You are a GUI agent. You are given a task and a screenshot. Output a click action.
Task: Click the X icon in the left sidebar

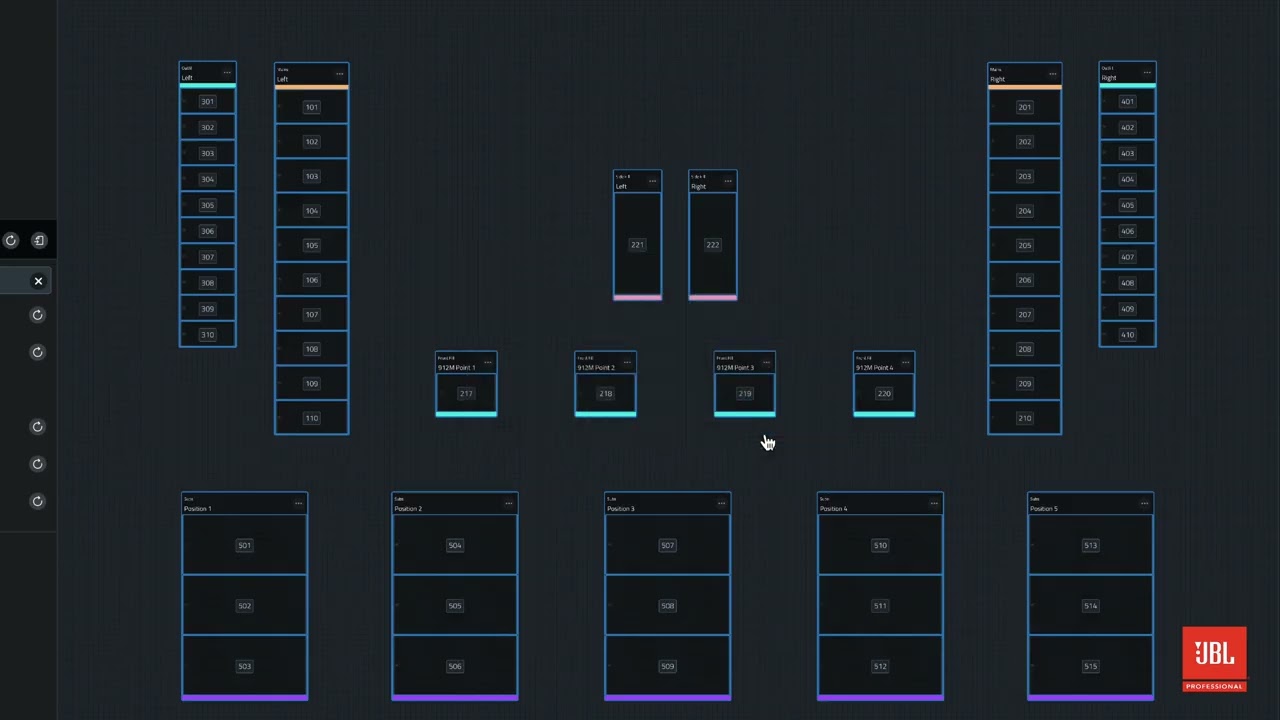click(x=38, y=281)
